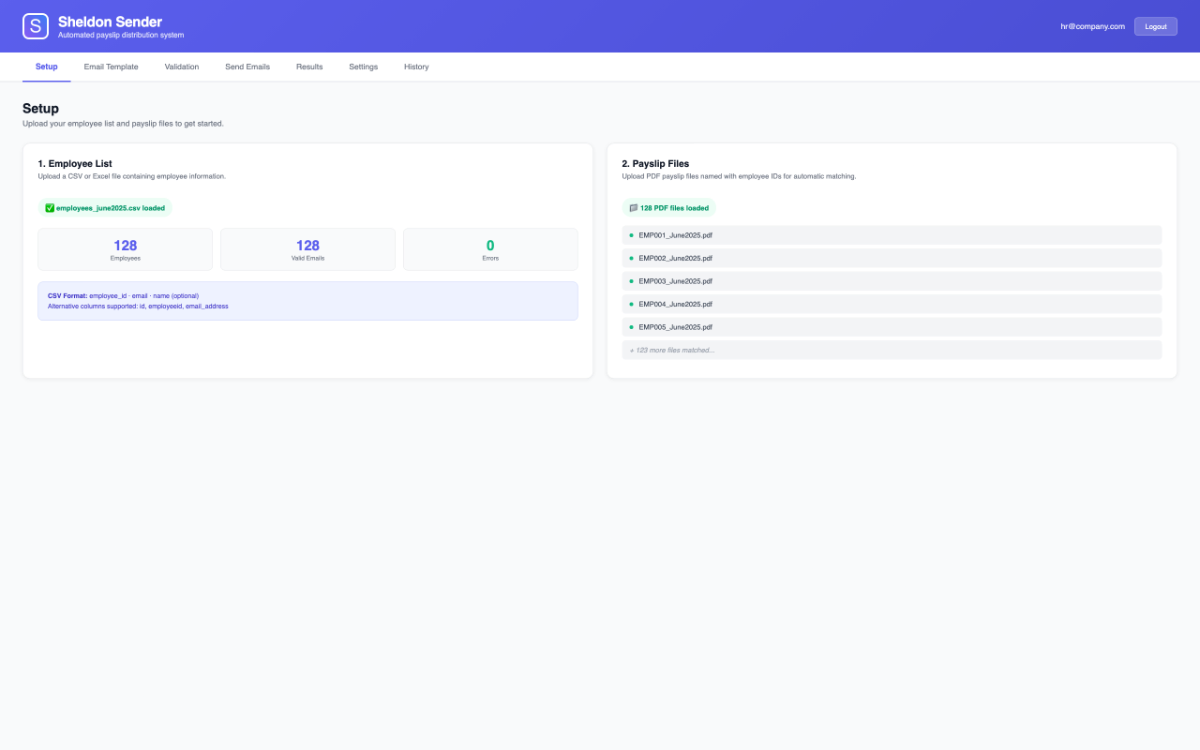Switch to the Email Template tab
The height and width of the screenshot is (750, 1200).
point(111,67)
